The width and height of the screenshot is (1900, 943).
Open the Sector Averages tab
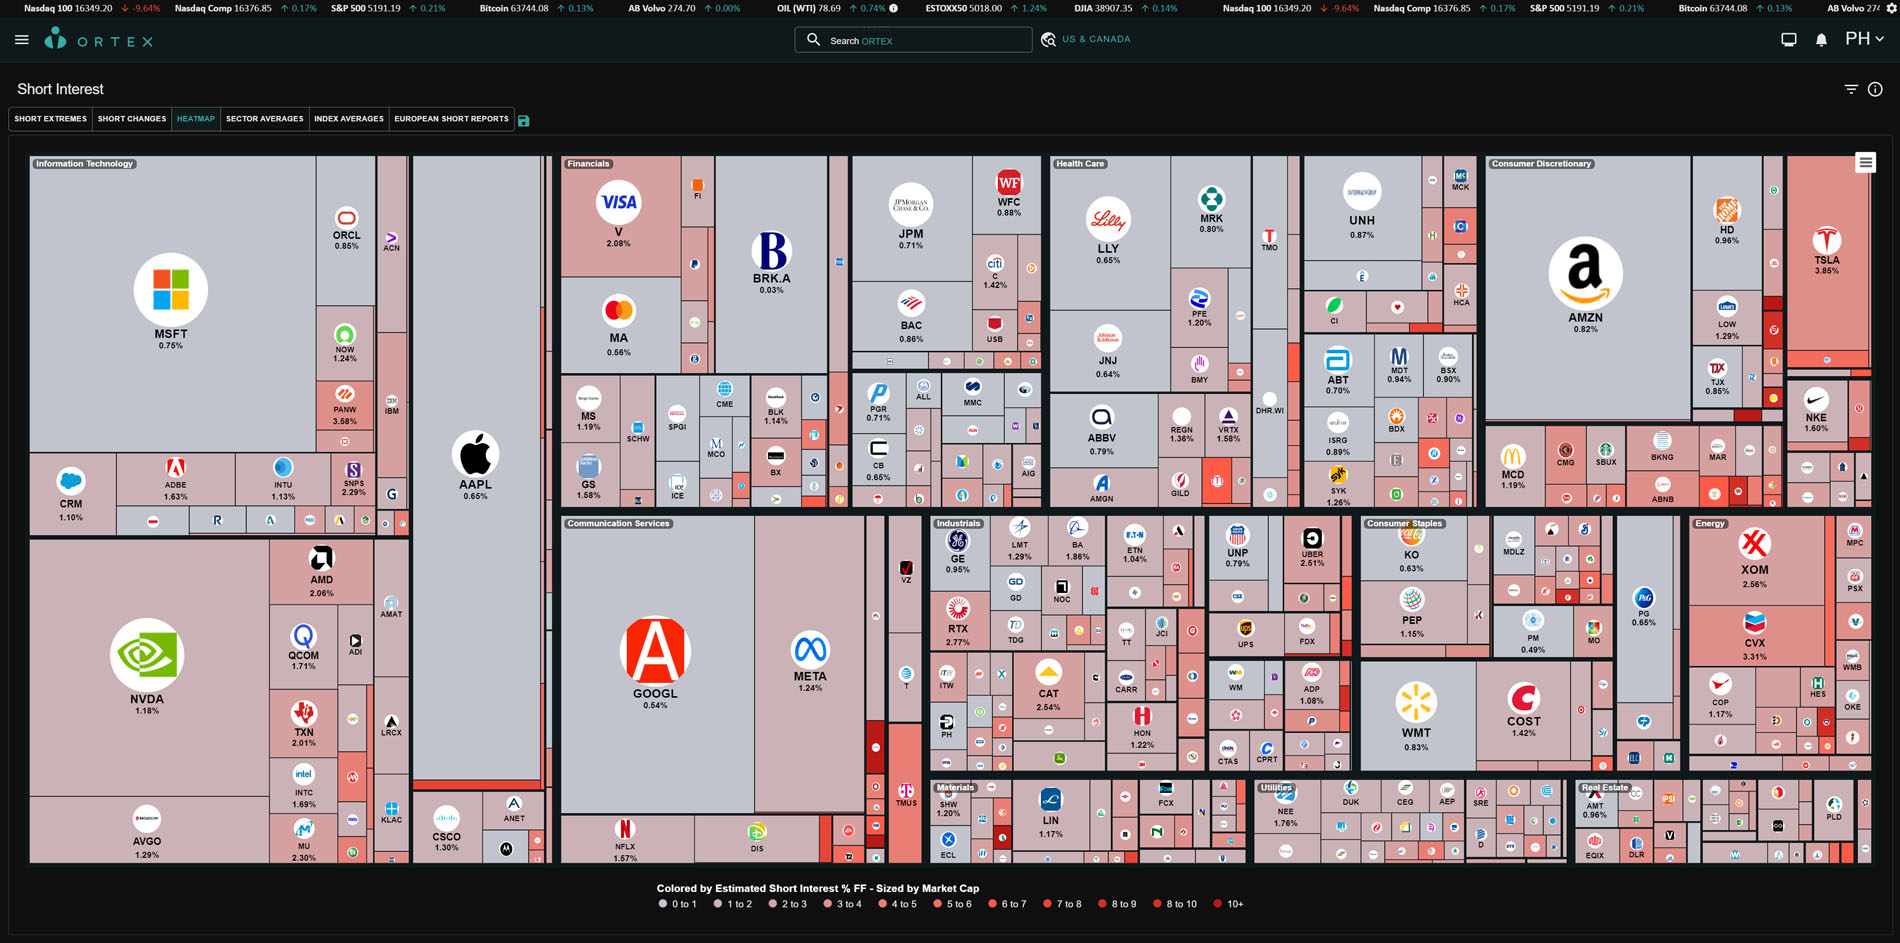[x=264, y=119]
